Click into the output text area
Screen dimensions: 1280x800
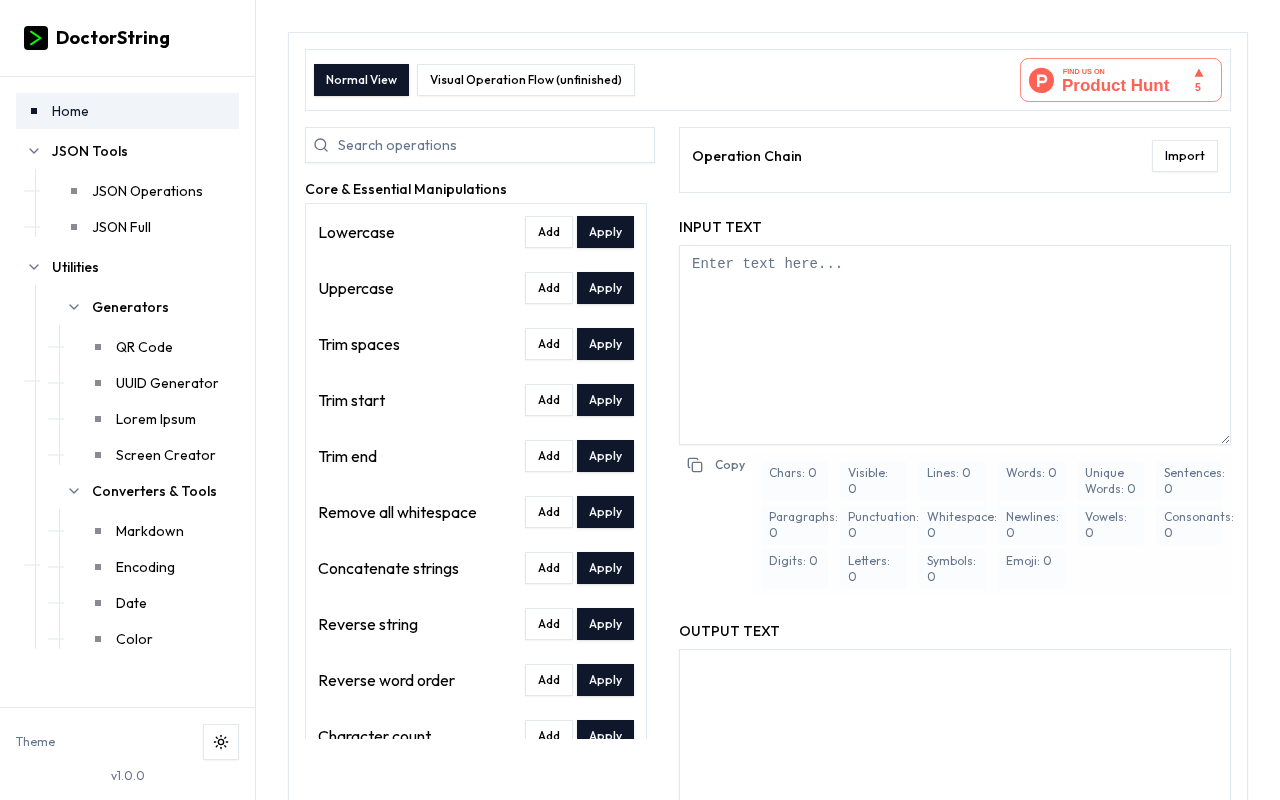[x=955, y=725]
